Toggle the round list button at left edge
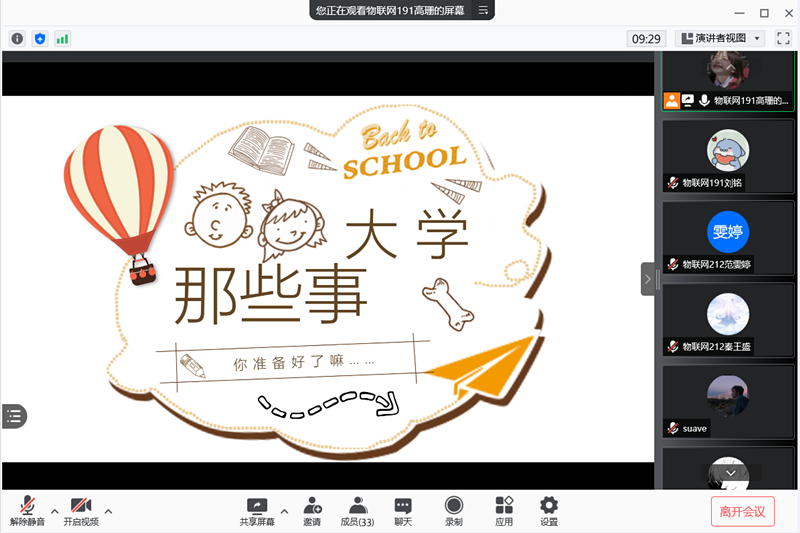The height and width of the screenshot is (533, 800). point(14,416)
